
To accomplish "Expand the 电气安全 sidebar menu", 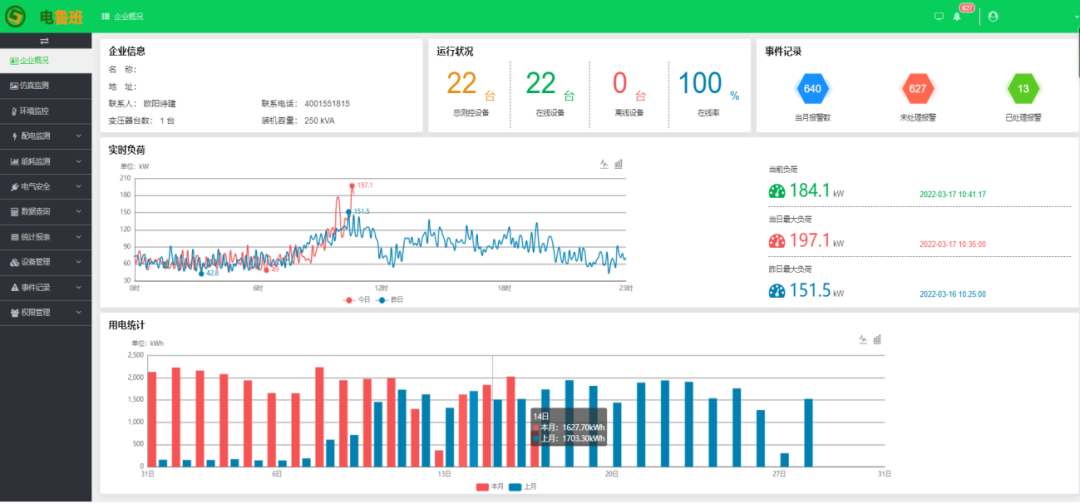I will click(44, 186).
